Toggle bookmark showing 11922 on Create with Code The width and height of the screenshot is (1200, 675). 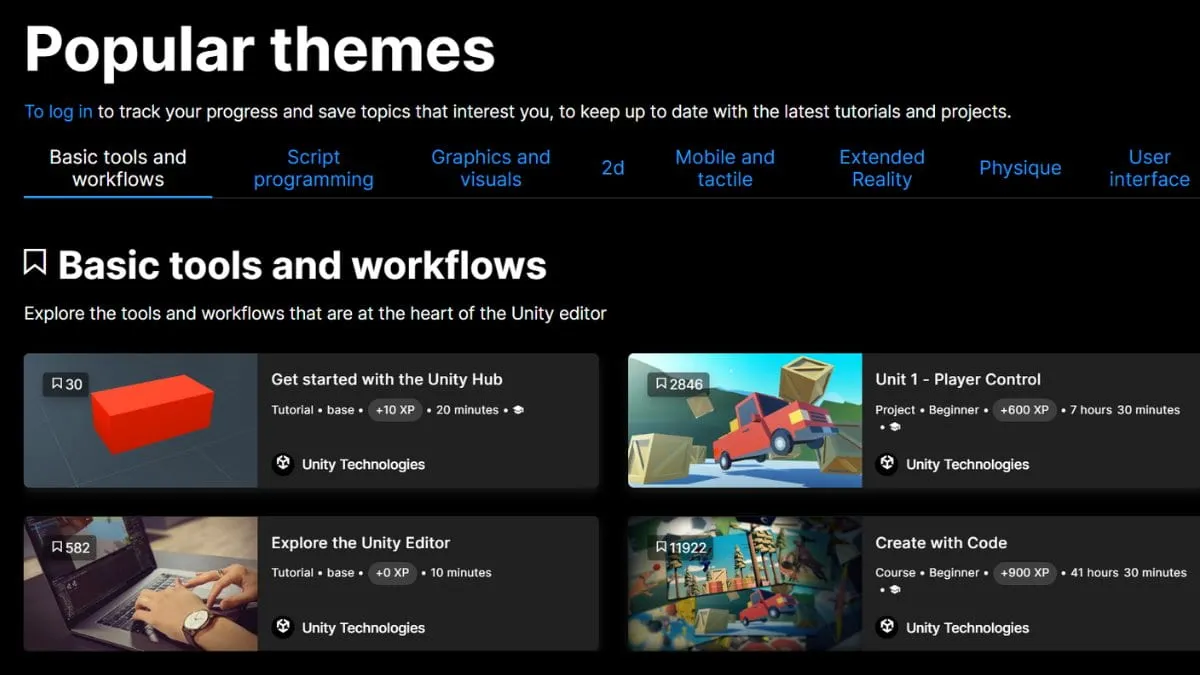pos(662,547)
